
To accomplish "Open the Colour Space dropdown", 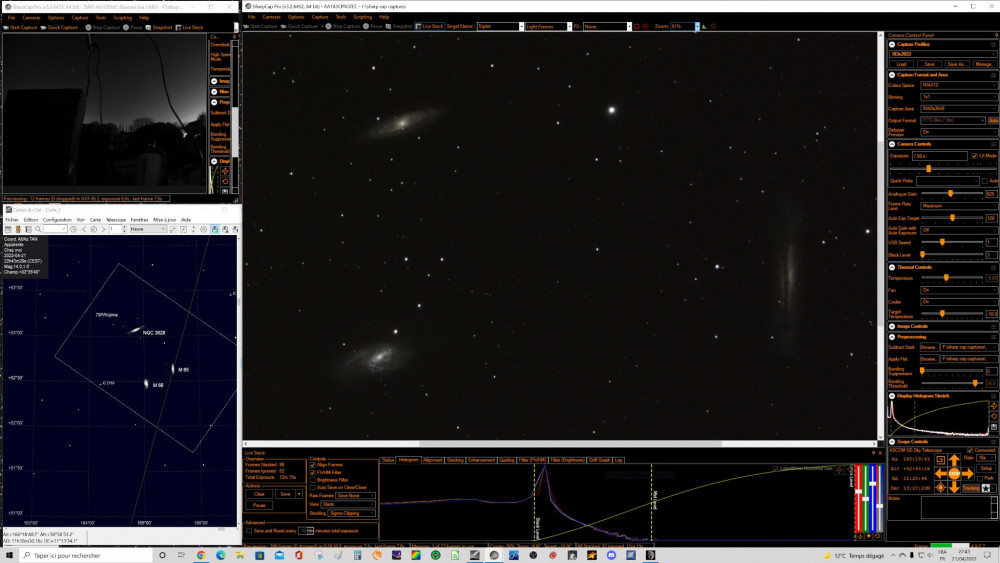I will coord(959,85).
